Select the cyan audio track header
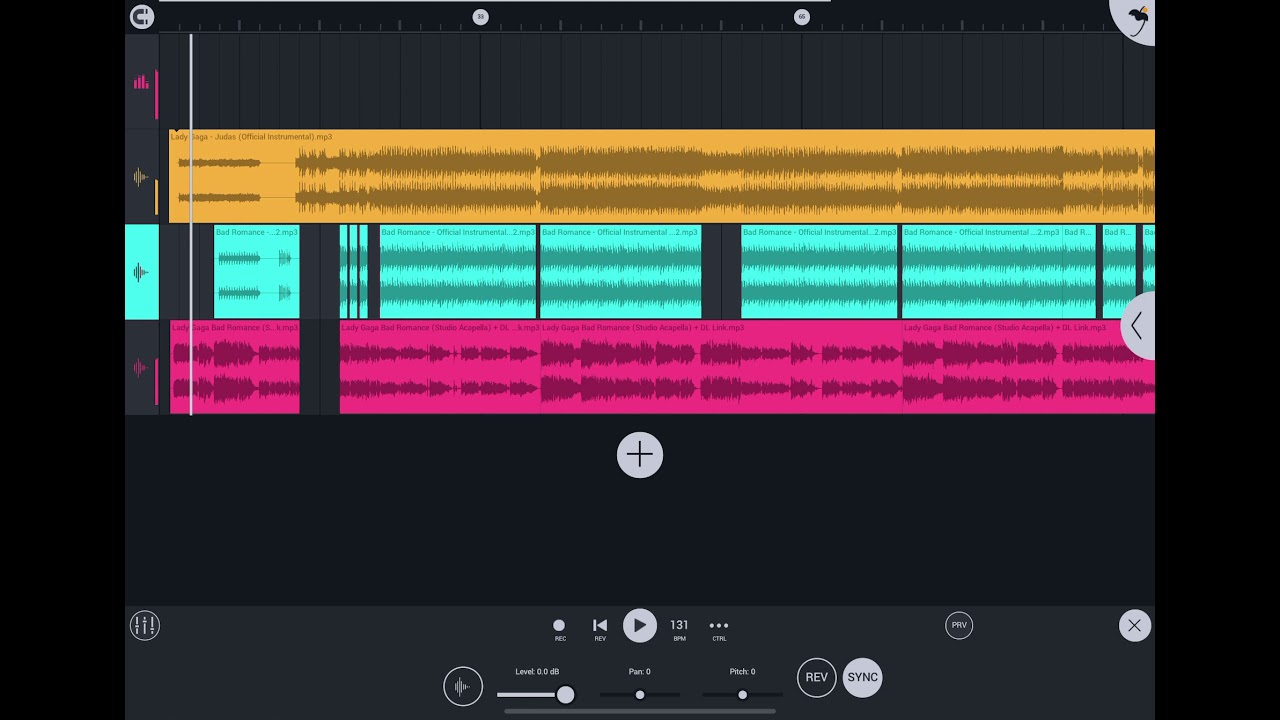 [x=141, y=272]
